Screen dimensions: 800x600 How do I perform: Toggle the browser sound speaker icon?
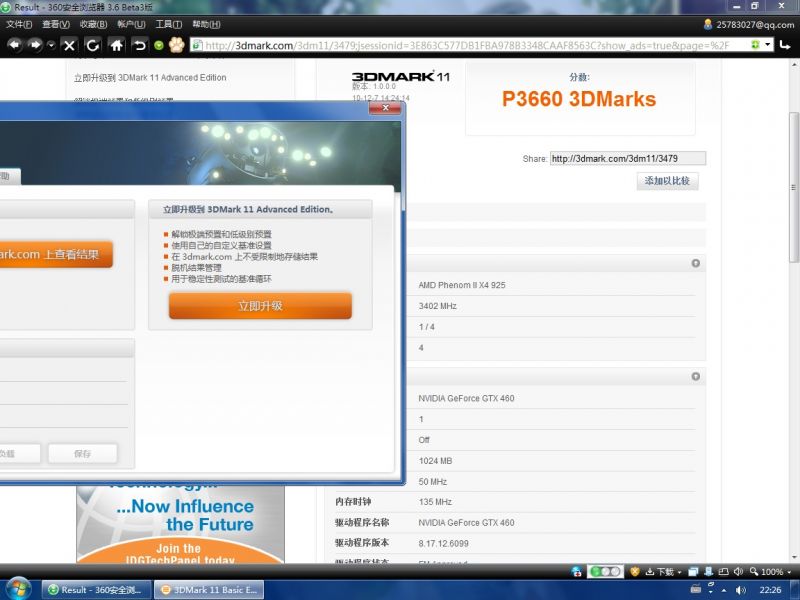738,571
